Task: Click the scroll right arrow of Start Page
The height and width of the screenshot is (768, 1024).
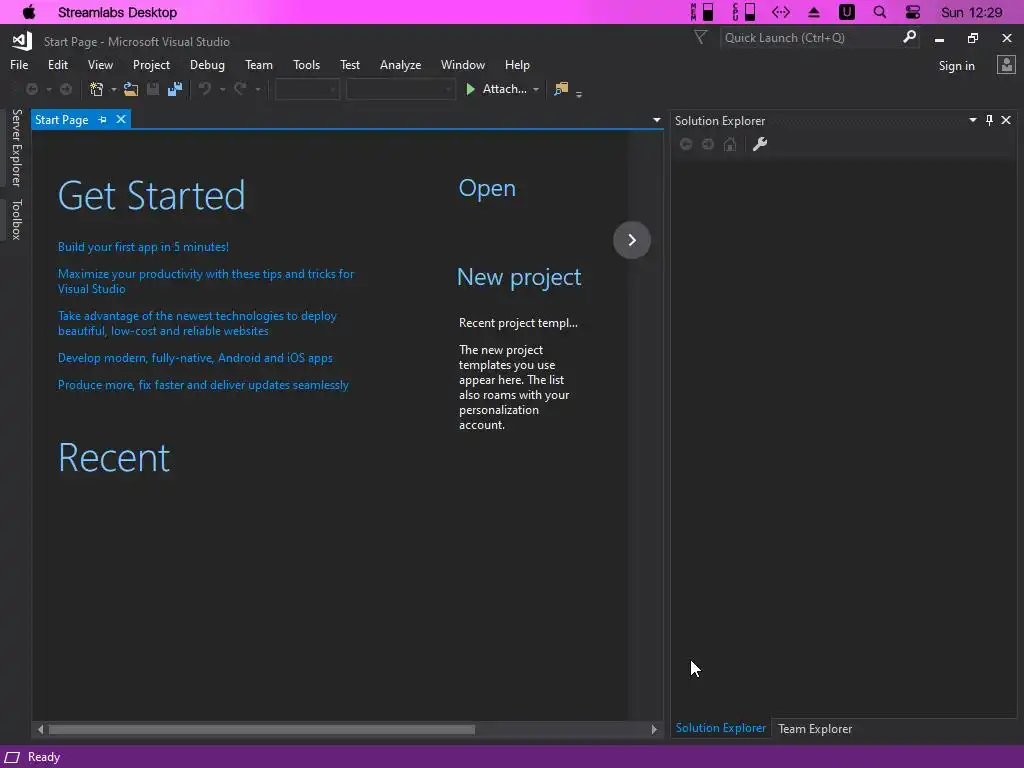Action: (x=654, y=729)
